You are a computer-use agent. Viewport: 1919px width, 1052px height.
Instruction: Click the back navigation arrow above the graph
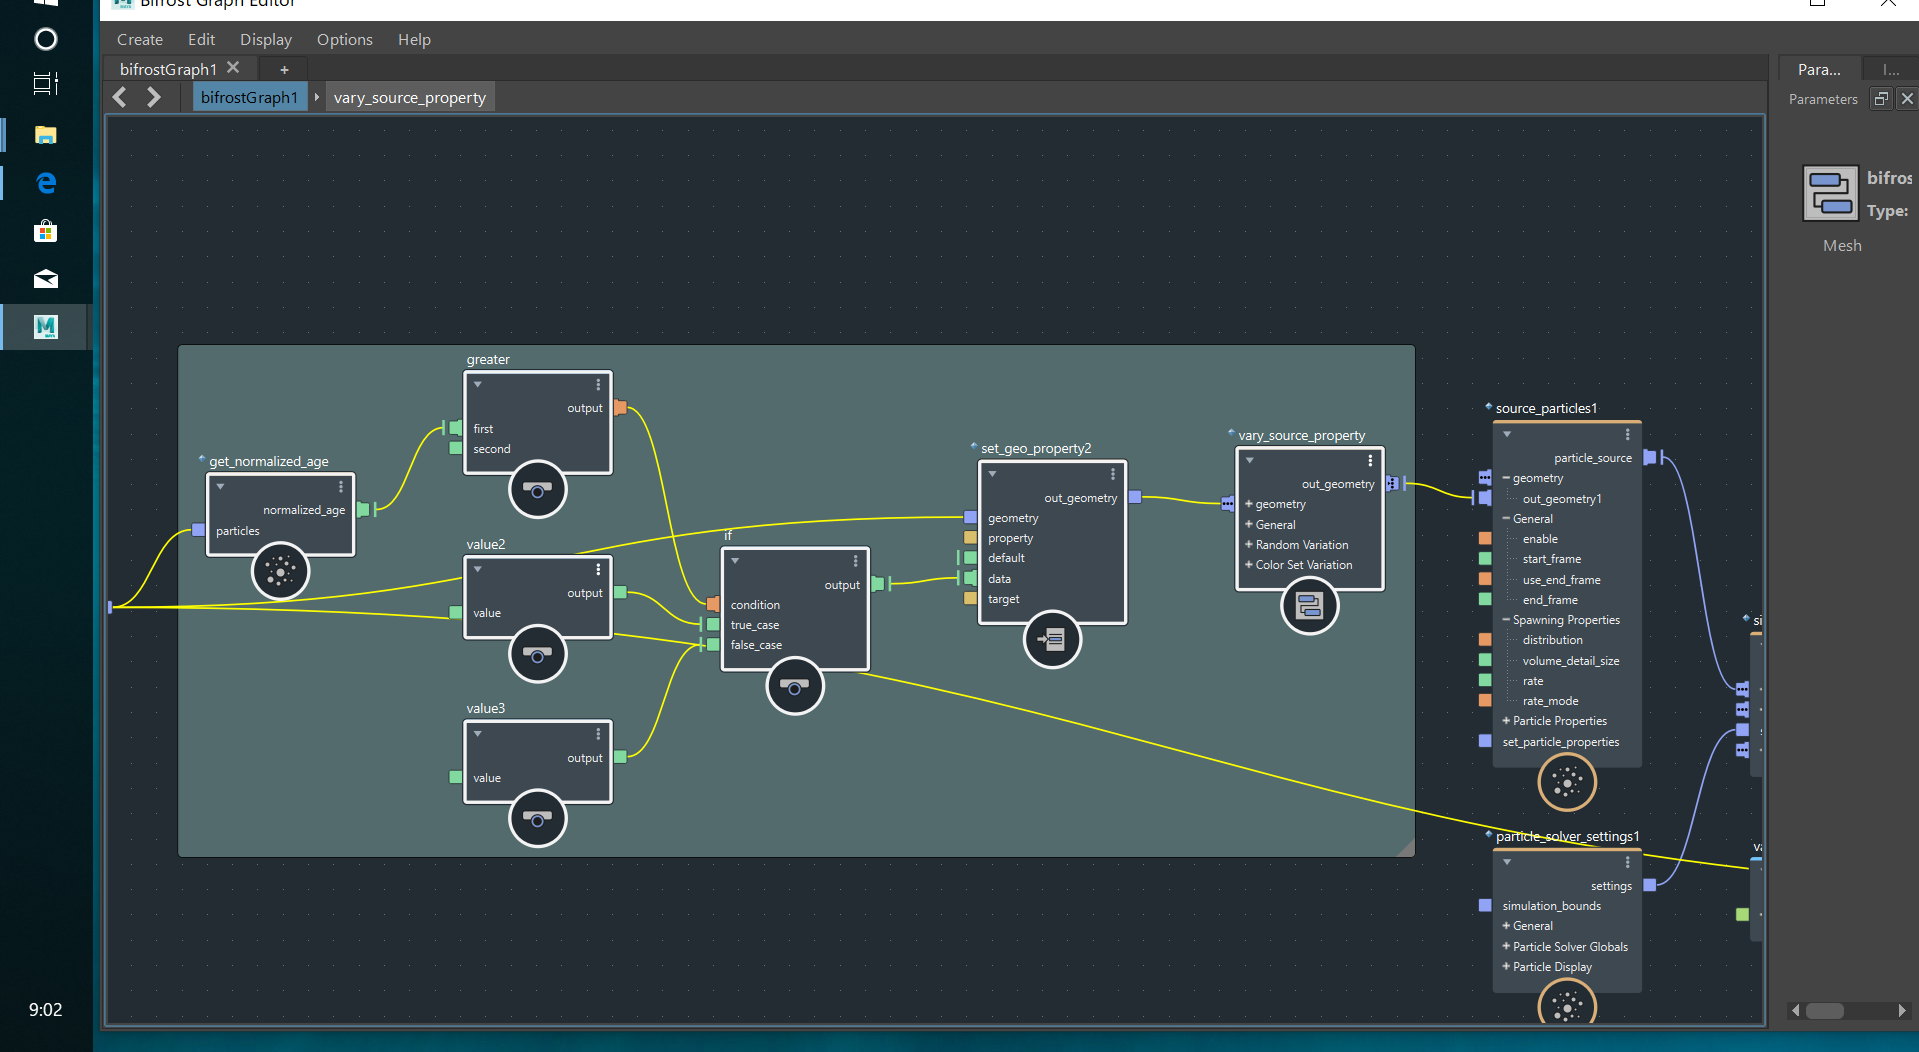pos(119,96)
